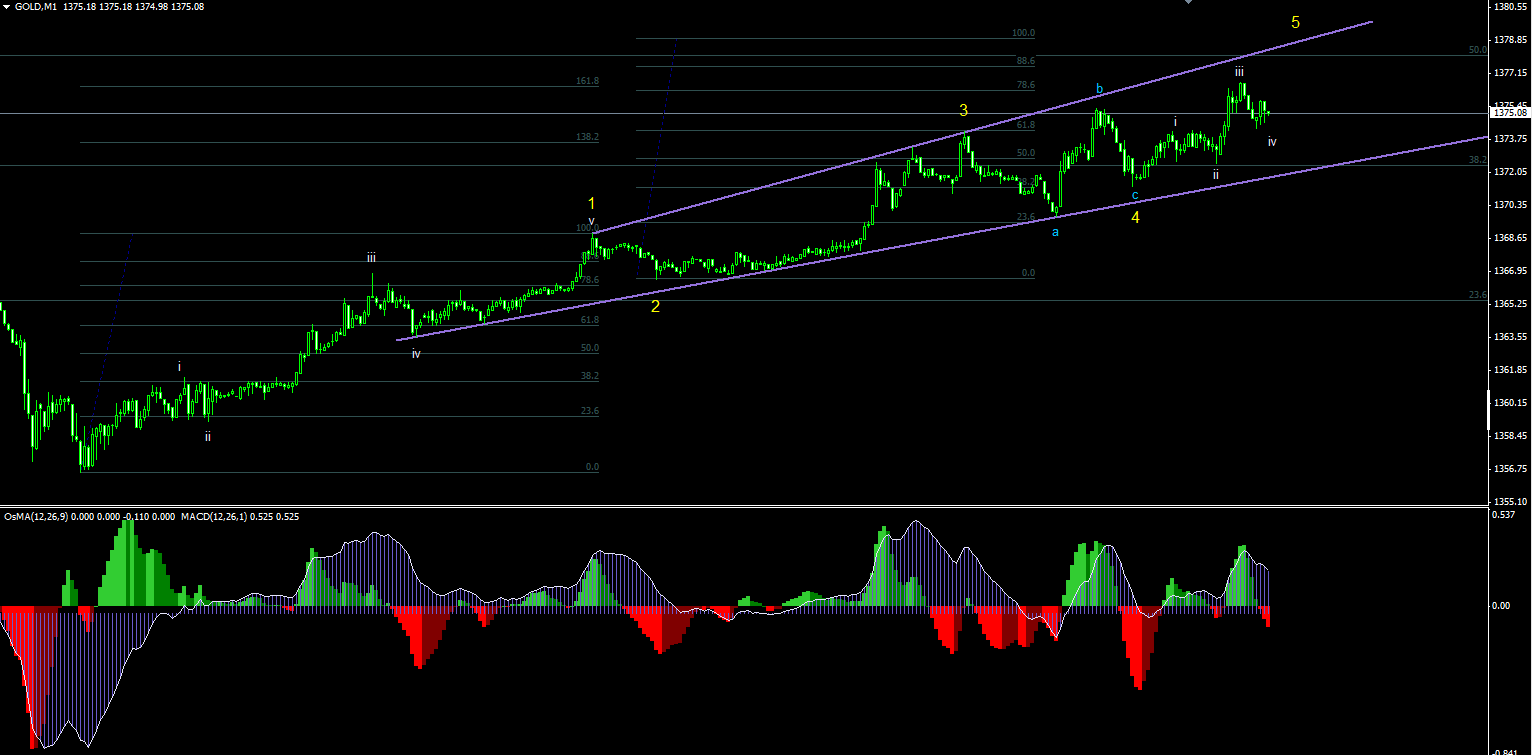Viewport: 1532px width, 755px height.
Task: Click the MACD(12,26,1) indicator label
Action: [x=215, y=517]
